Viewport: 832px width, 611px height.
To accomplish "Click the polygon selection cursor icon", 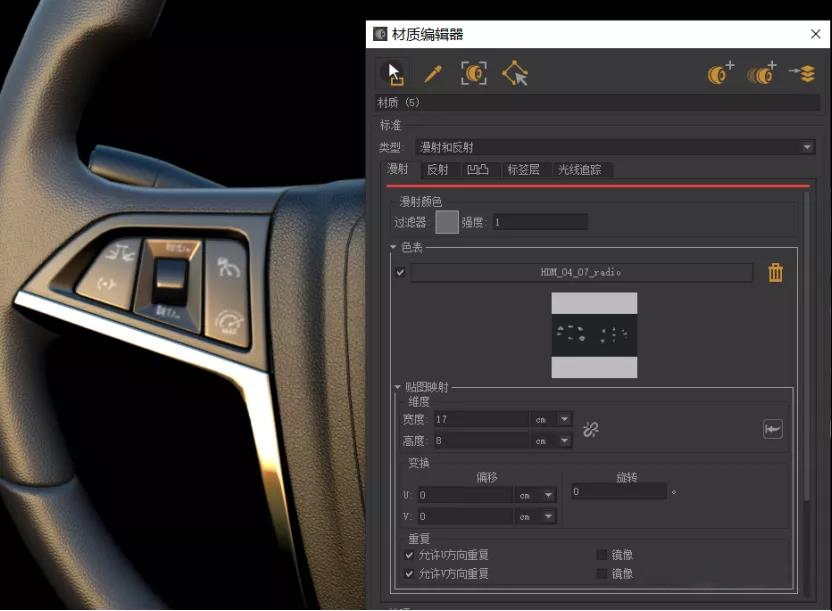I will click(515, 73).
